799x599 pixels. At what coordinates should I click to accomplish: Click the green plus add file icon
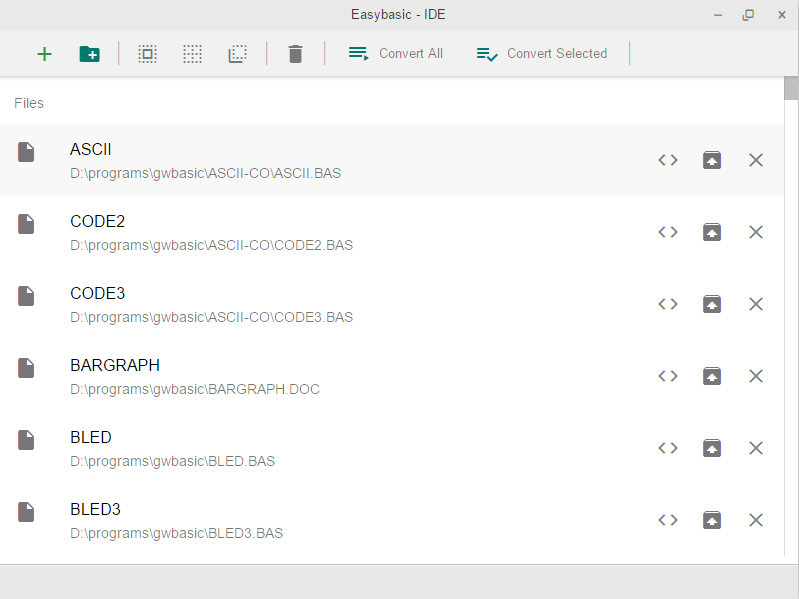click(45, 54)
